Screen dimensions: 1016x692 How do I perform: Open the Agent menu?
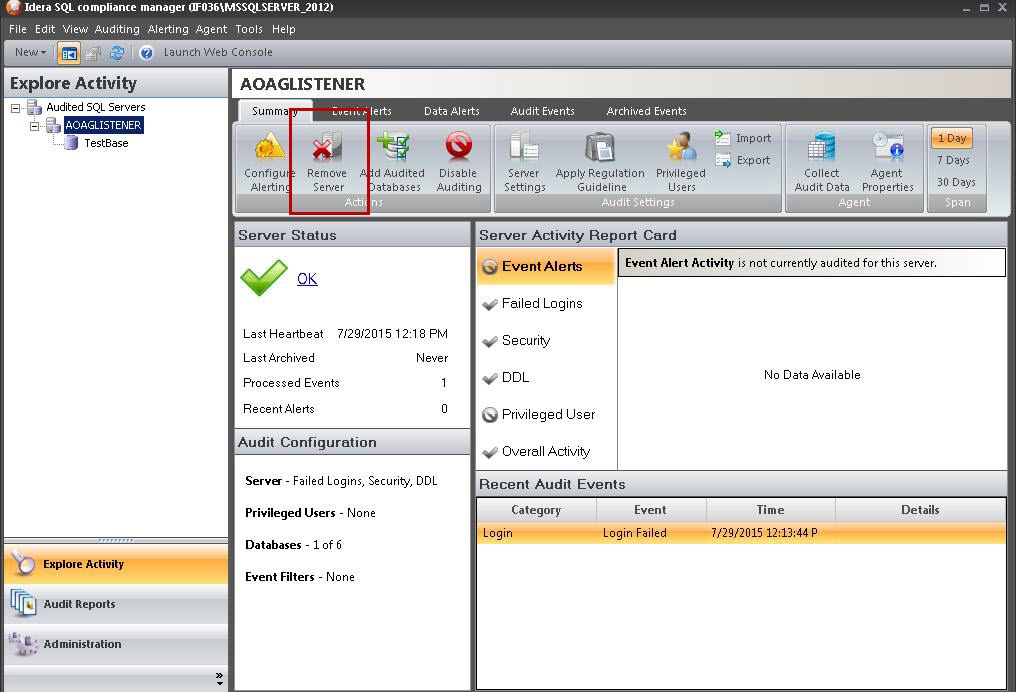click(x=211, y=29)
